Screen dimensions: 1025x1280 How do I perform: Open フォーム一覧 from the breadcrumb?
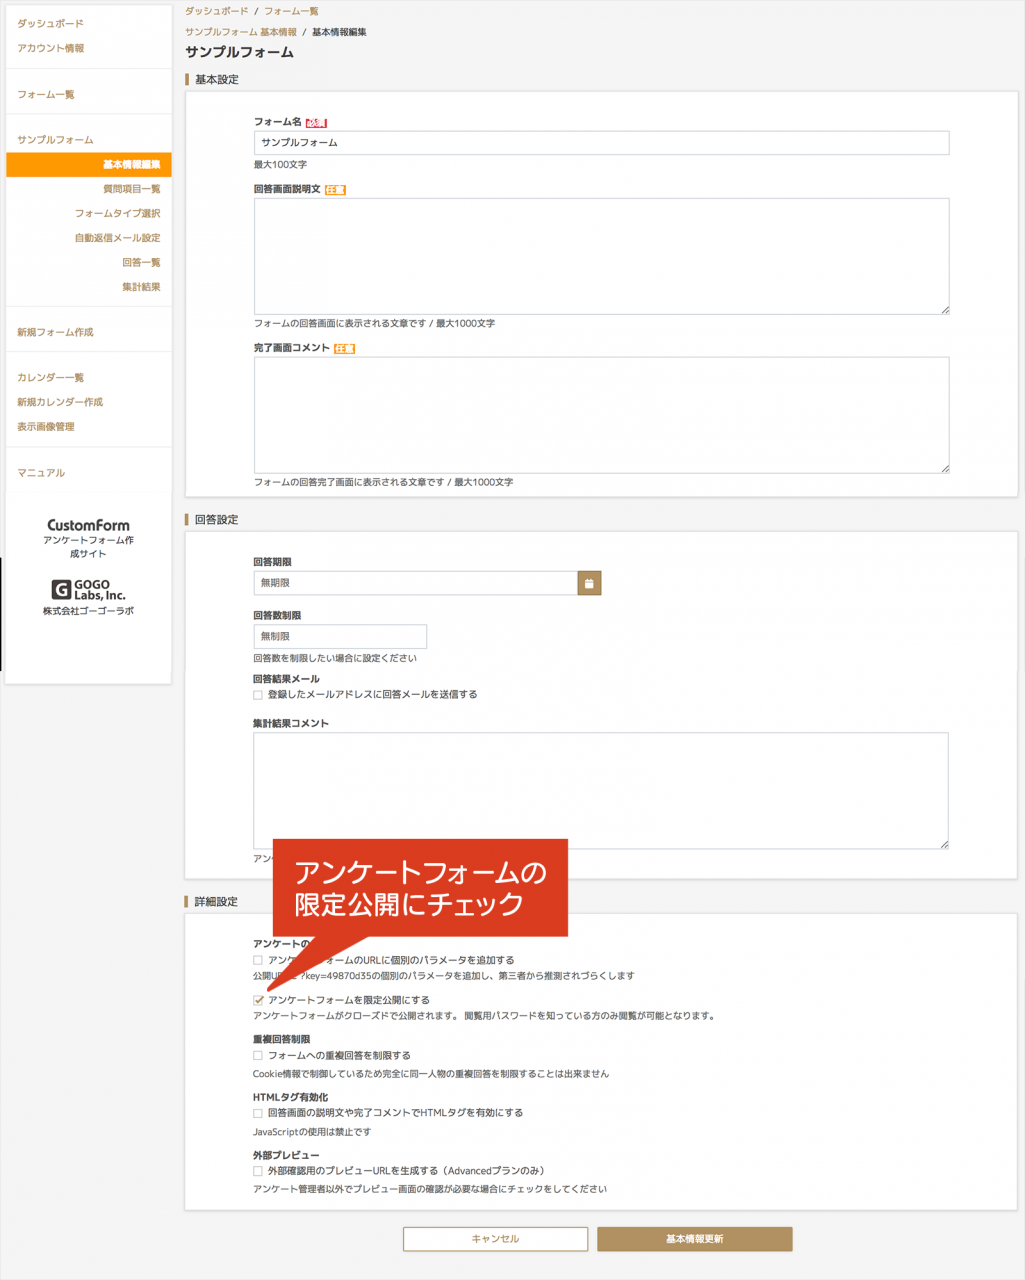click(x=292, y=10)
